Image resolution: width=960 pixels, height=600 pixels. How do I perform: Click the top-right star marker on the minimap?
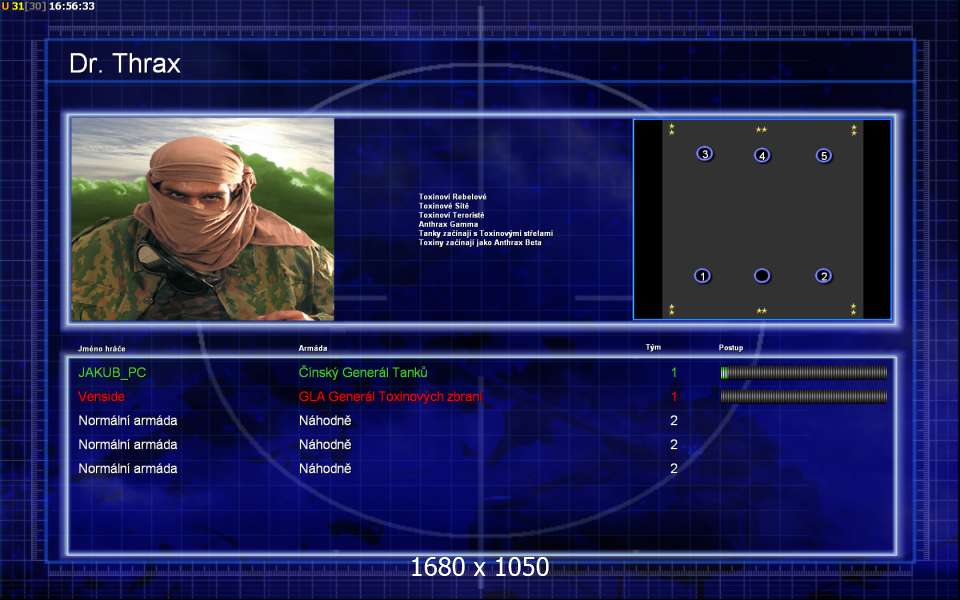click(x=853, y=130)
